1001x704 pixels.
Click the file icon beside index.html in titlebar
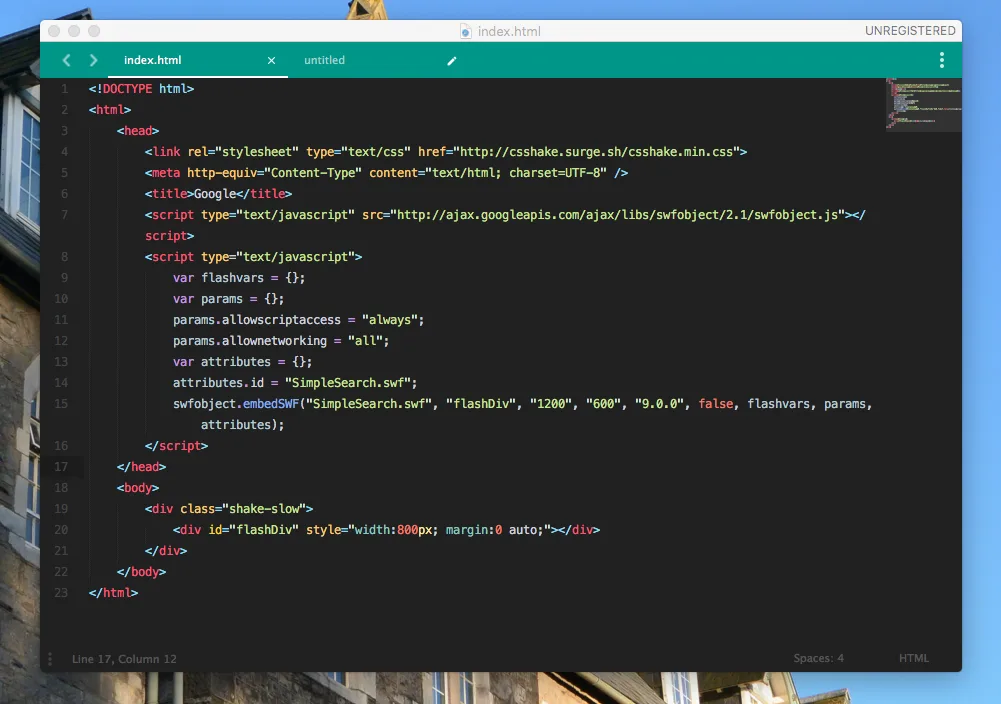pos(463,31)
